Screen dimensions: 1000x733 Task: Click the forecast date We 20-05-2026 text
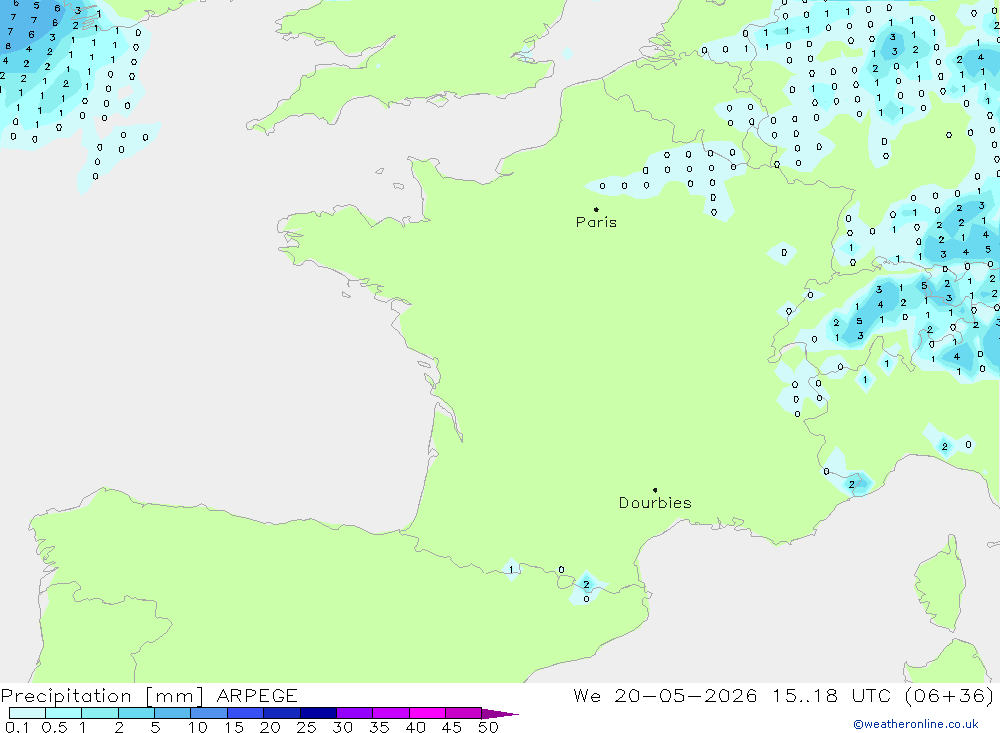click(665, 695)
